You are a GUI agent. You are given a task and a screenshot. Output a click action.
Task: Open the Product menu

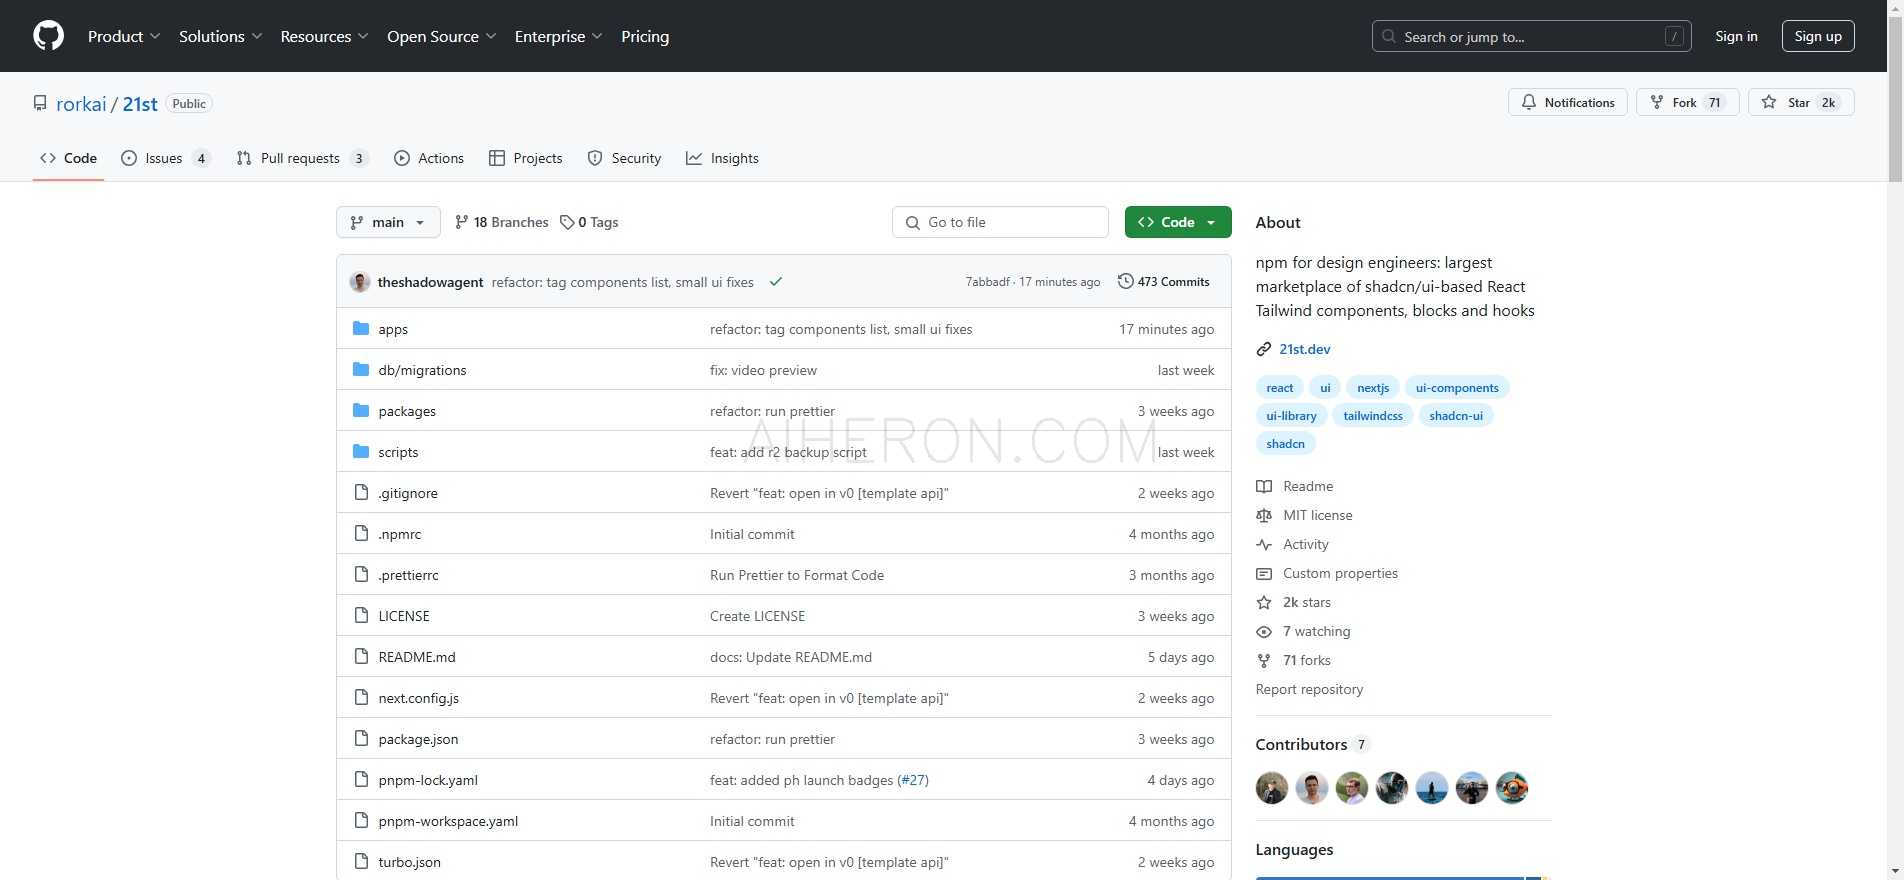(124, 36)
